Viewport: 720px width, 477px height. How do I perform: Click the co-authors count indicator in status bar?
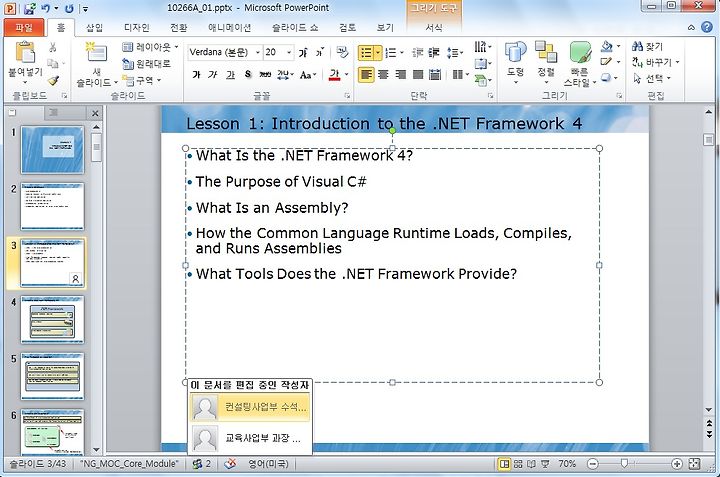[202, 464]
